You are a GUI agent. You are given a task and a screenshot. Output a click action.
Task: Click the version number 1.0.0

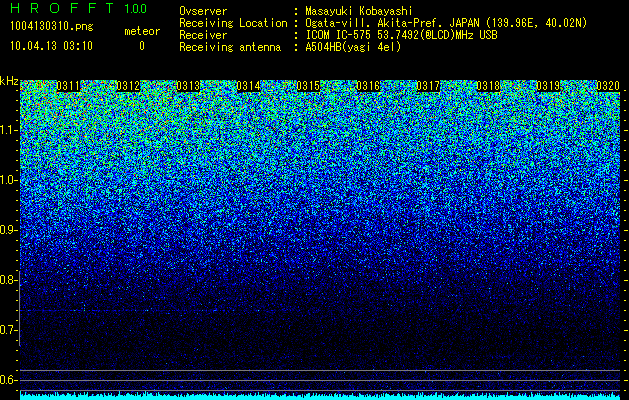pos(136,9)
